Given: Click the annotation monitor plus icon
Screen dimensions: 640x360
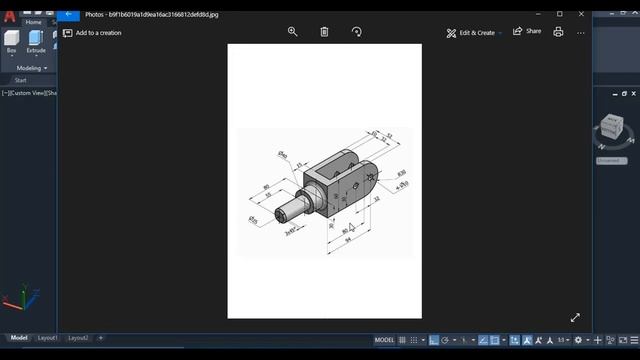Looking at the screenshot, I should point(598,340).
